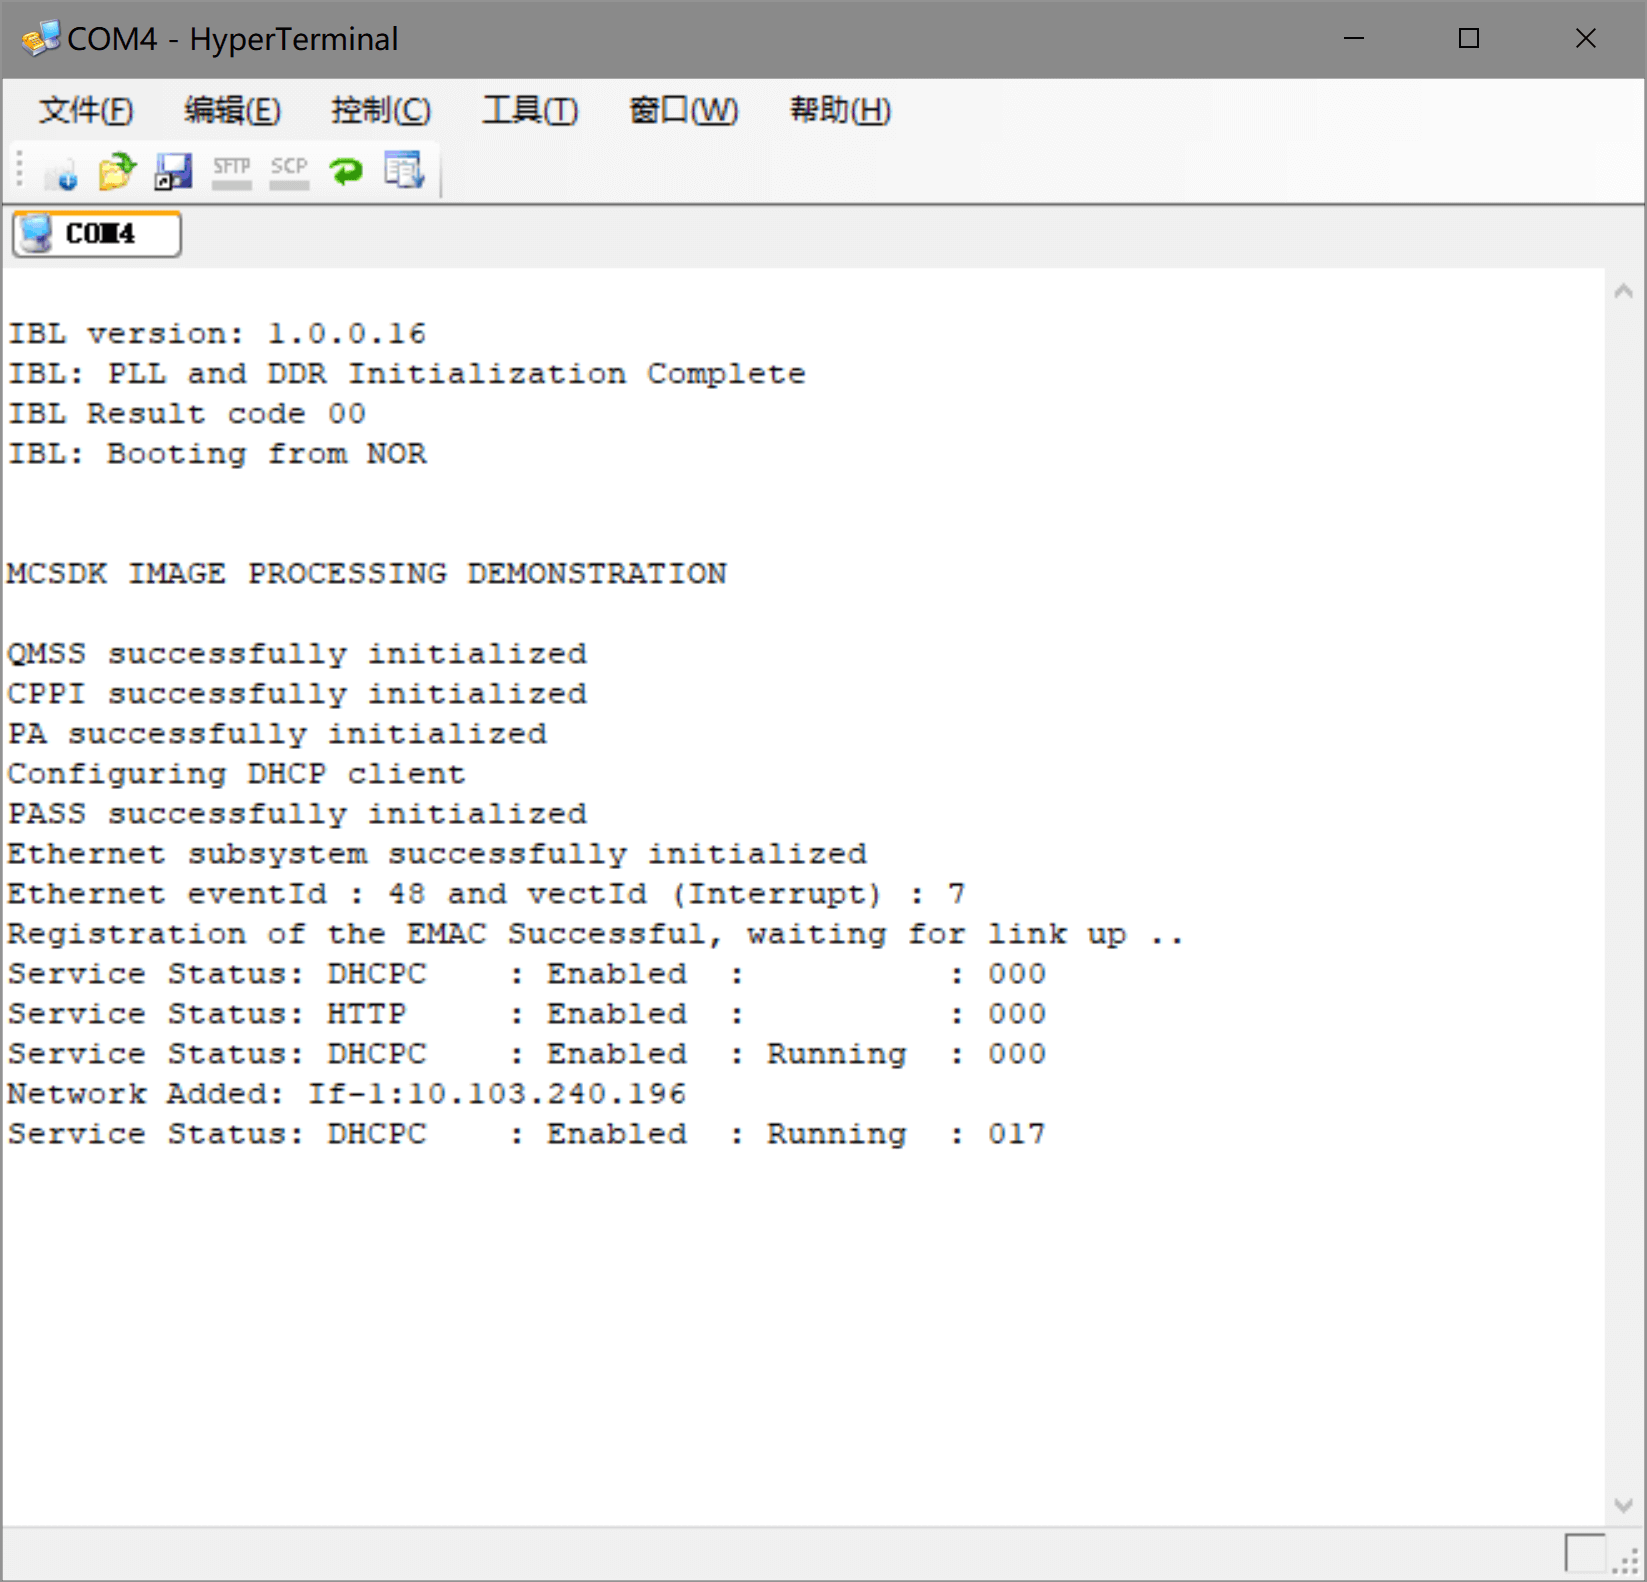
Task: Open the 文件(F) menu
Action: click(x=86, y=110)
